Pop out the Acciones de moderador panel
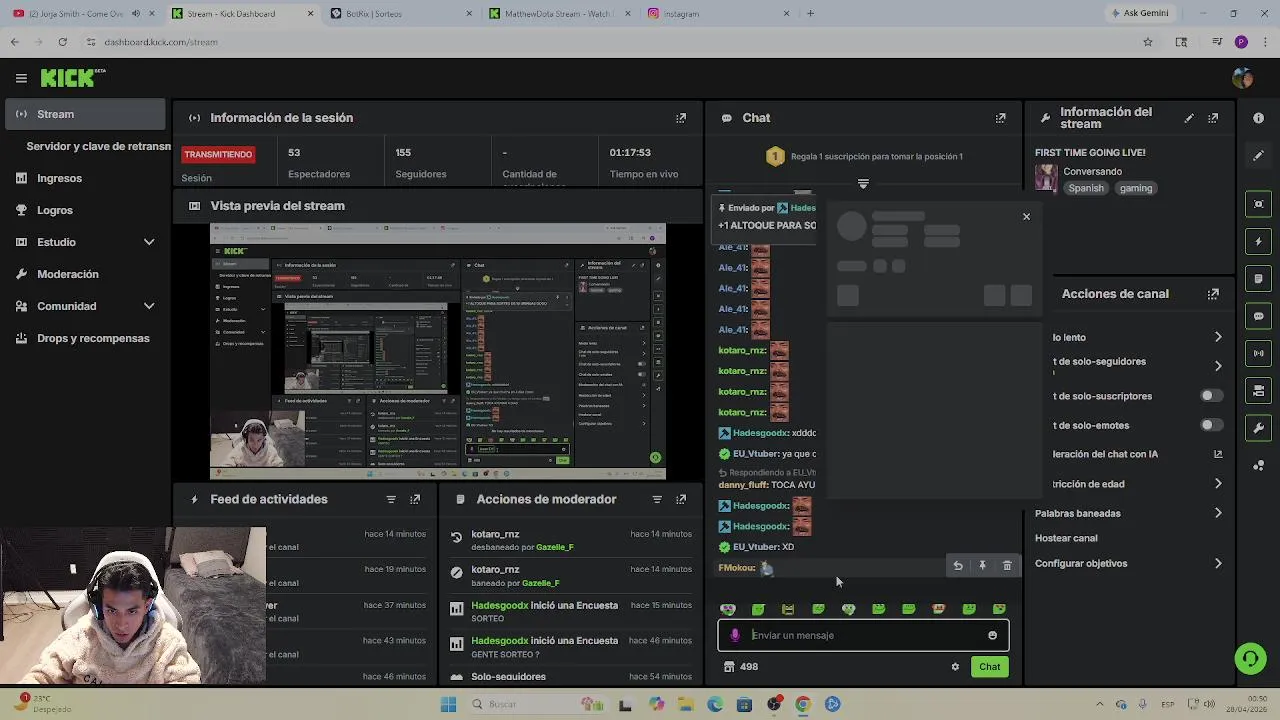 click(x=681, y=499)
